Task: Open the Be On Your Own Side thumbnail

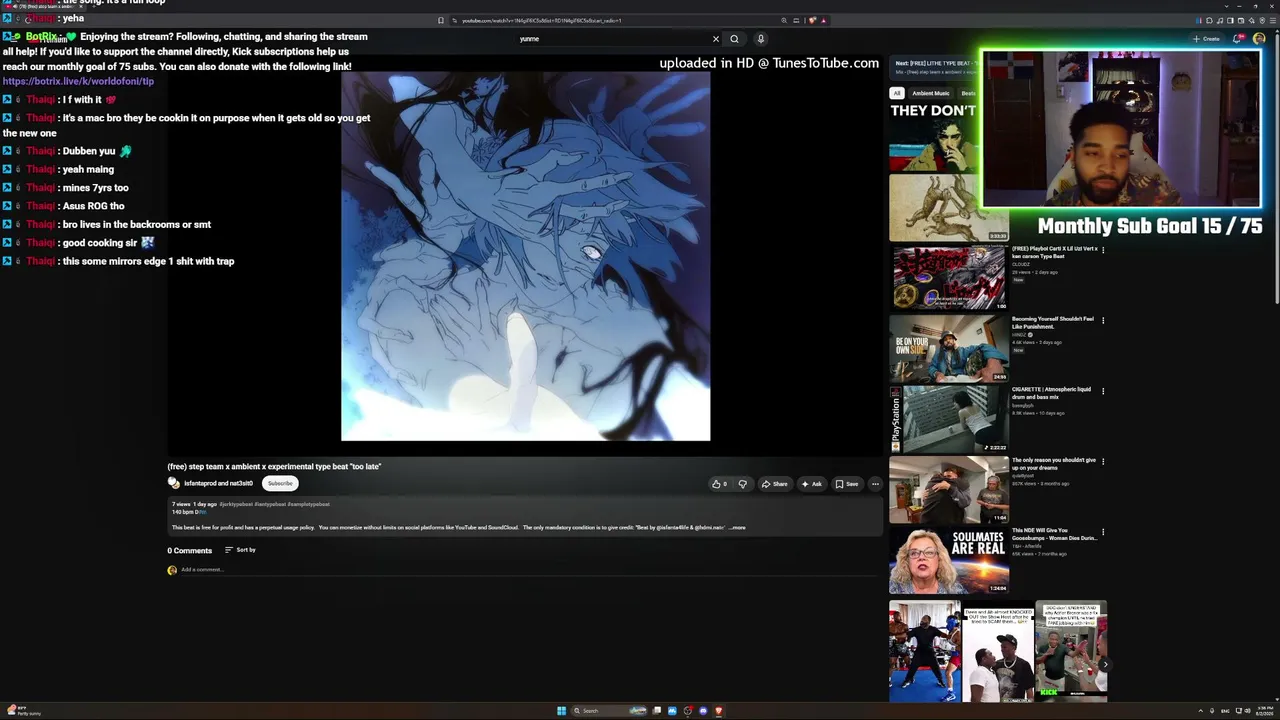Action: click(x=948, y=349)
